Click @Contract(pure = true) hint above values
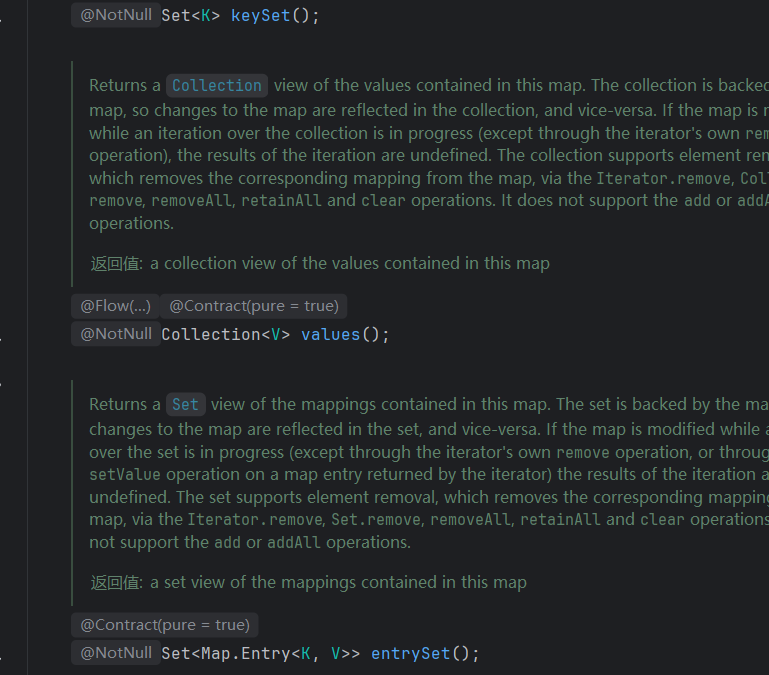 (x=254, y=306)
